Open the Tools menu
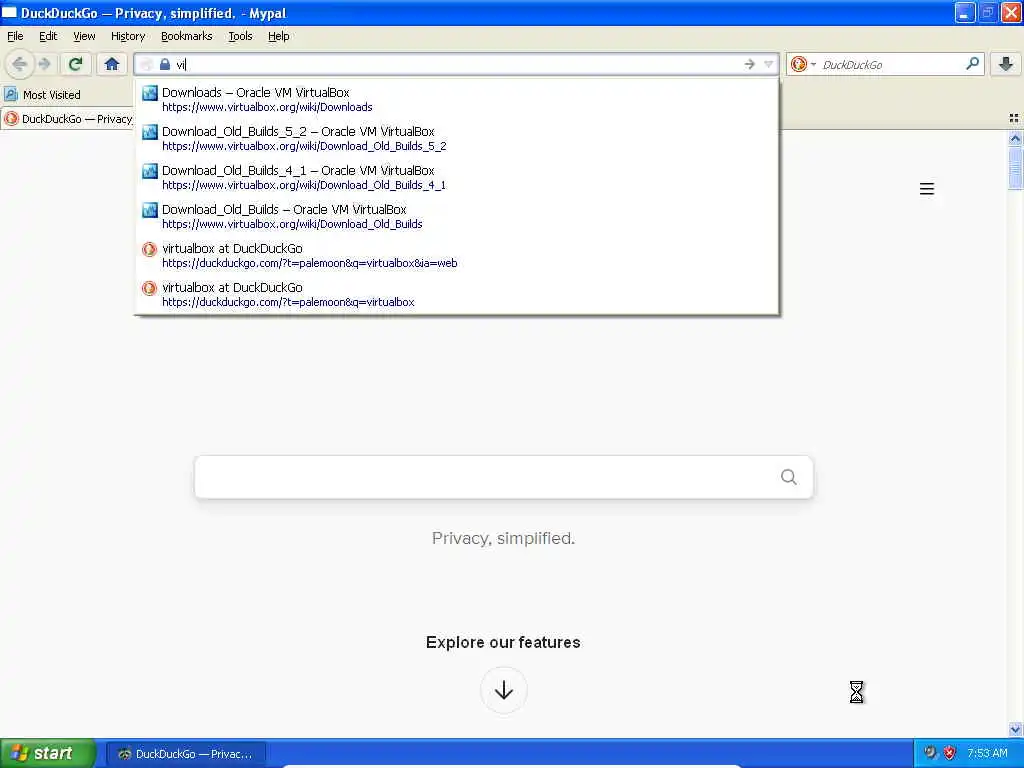This screenshot has height=768, width=1024. tap(240, 36)
